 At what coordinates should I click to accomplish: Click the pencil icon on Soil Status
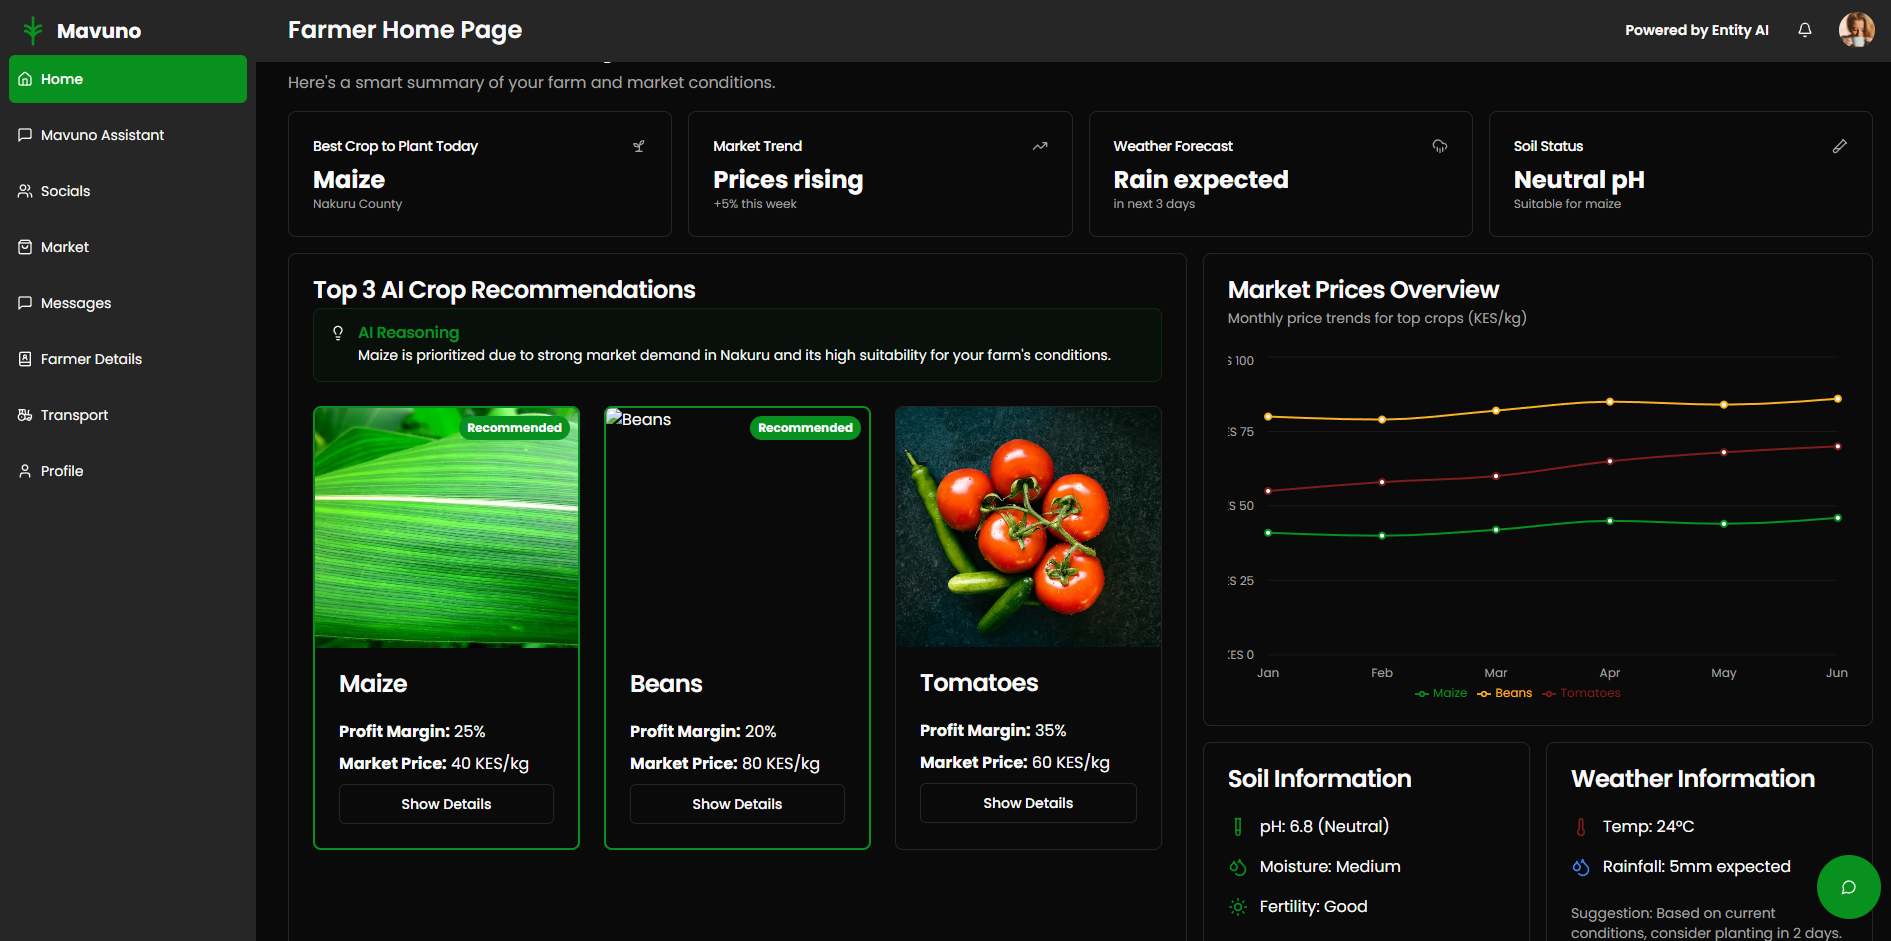(1839, 146)
